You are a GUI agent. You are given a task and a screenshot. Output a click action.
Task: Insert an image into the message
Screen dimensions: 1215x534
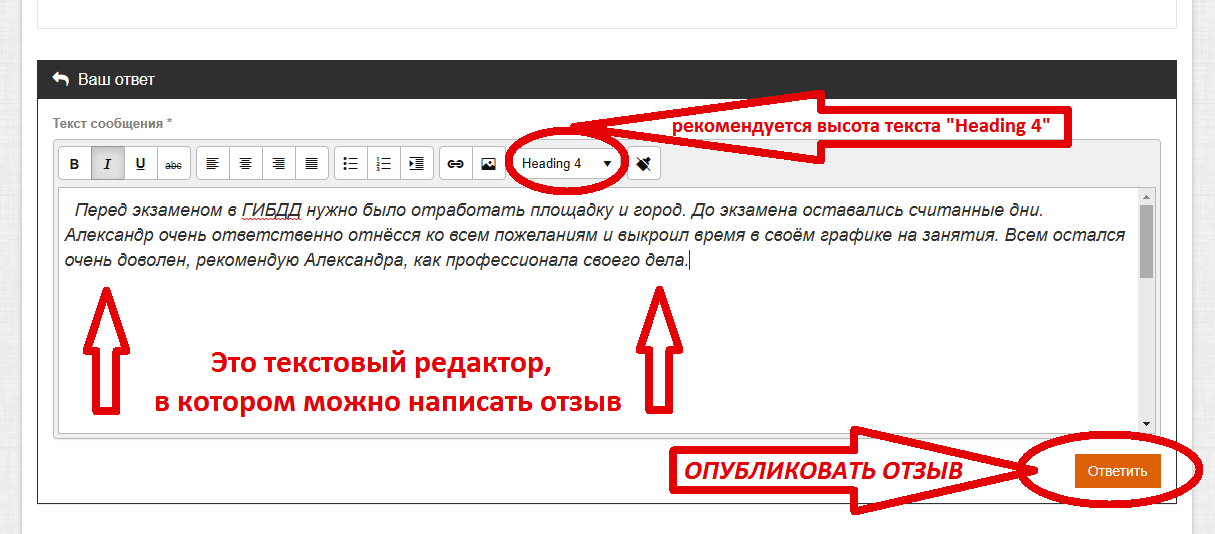(x=488, y=164)
